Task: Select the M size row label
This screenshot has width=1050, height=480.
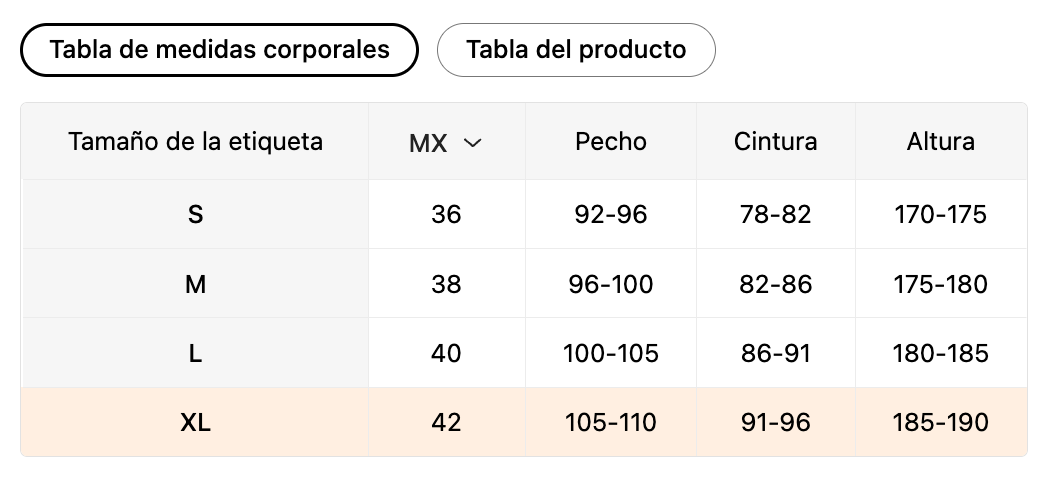Action: [x=196, y=284]
